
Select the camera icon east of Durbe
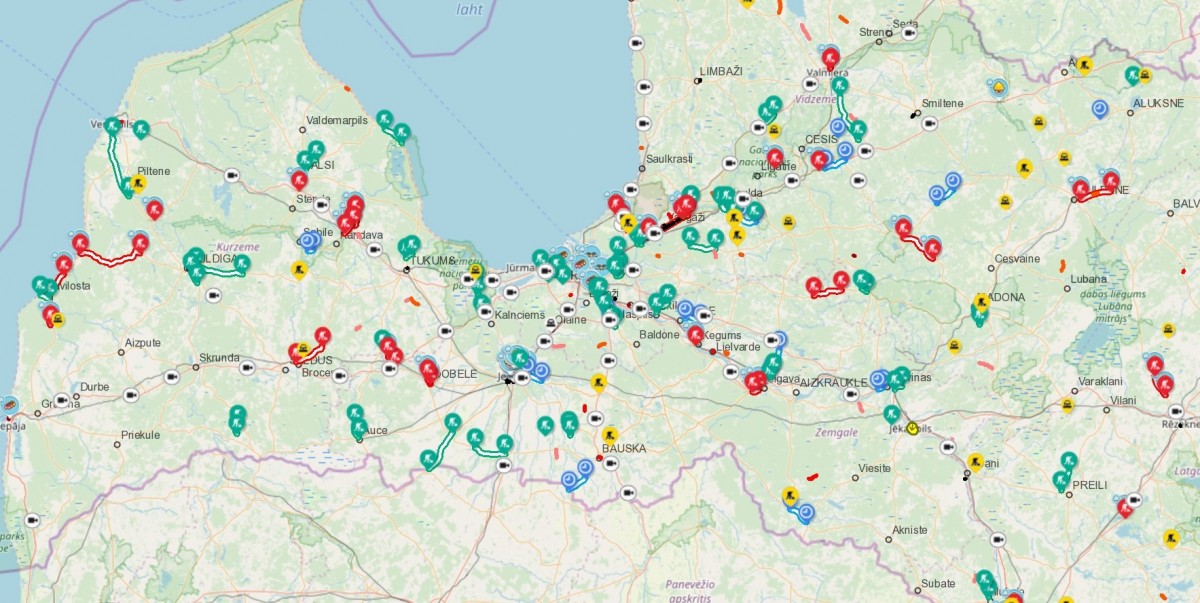[130, 395]
